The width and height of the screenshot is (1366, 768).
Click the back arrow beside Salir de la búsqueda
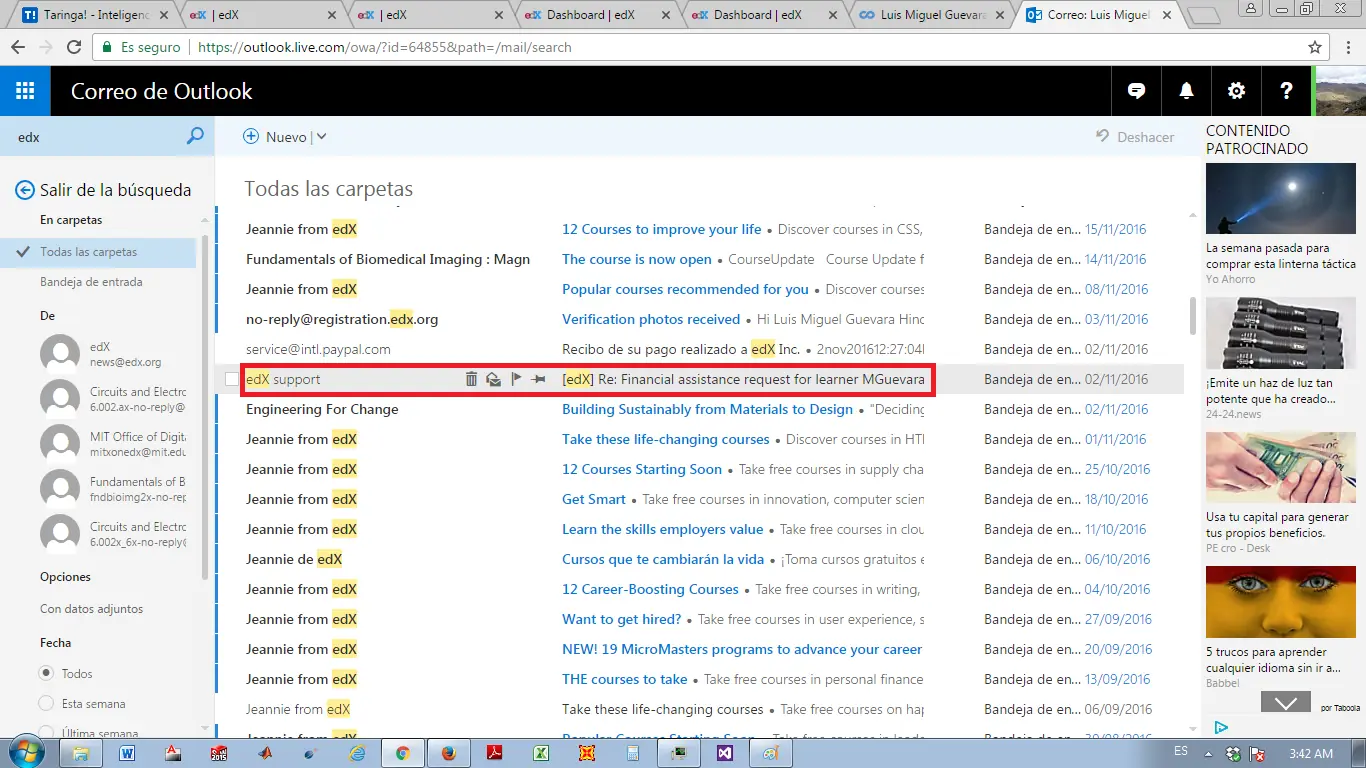pos(24,190)
